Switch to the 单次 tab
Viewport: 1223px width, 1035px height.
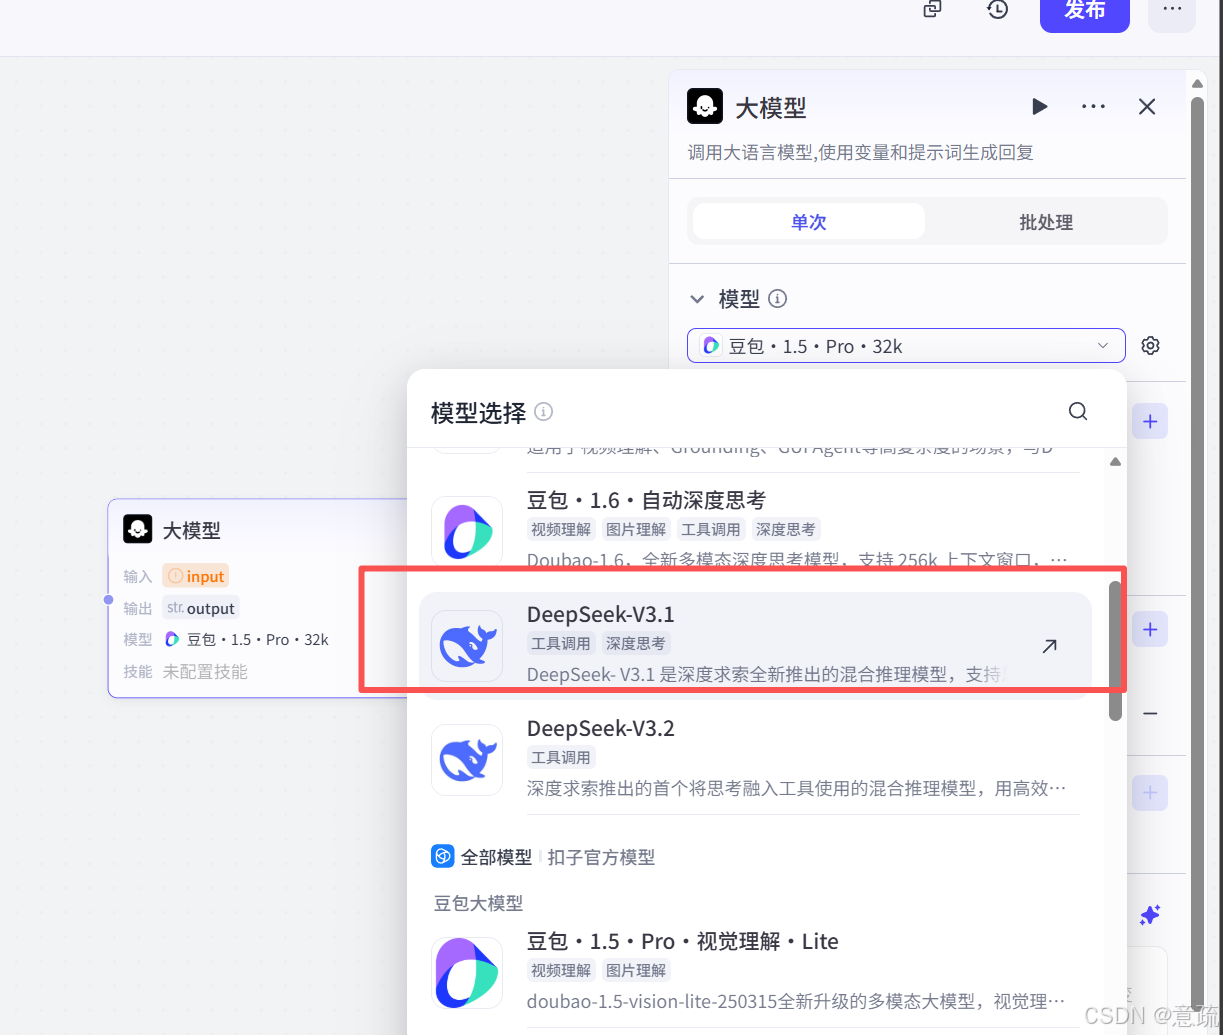click(x=808, y=222)
